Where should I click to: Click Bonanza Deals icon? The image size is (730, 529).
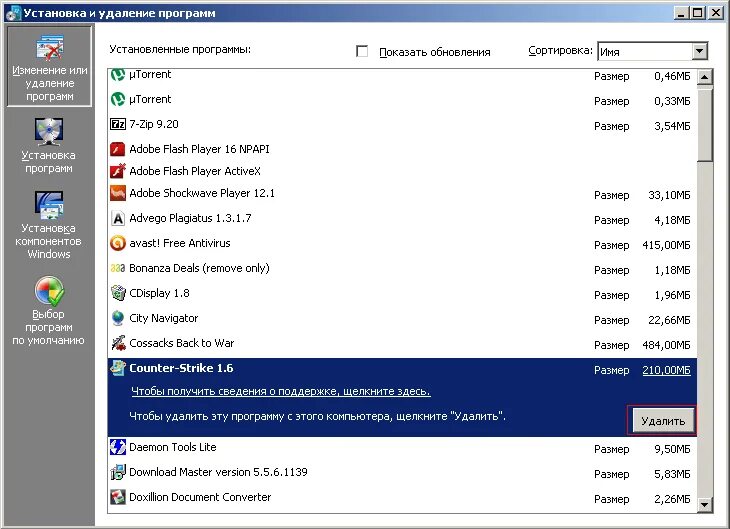pyautogui.click(x=118, y=268)
